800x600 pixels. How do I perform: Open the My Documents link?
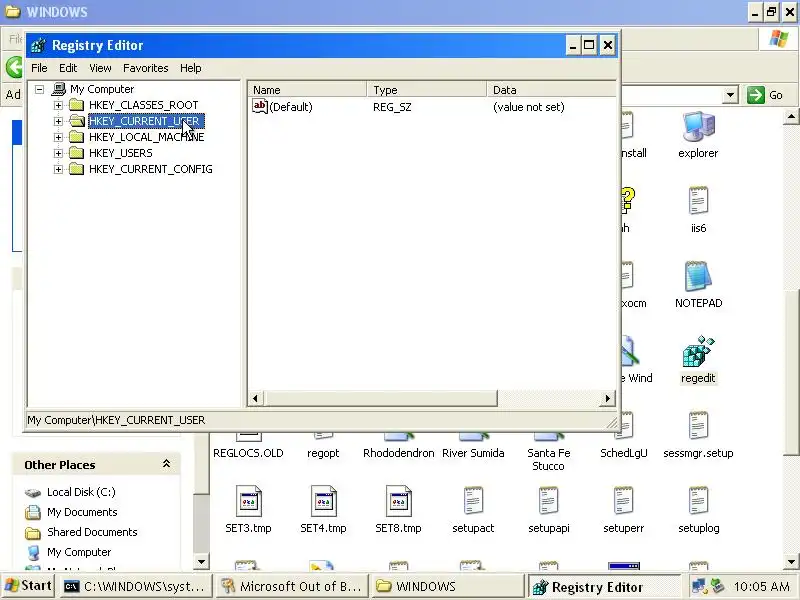tap(82, 512)
